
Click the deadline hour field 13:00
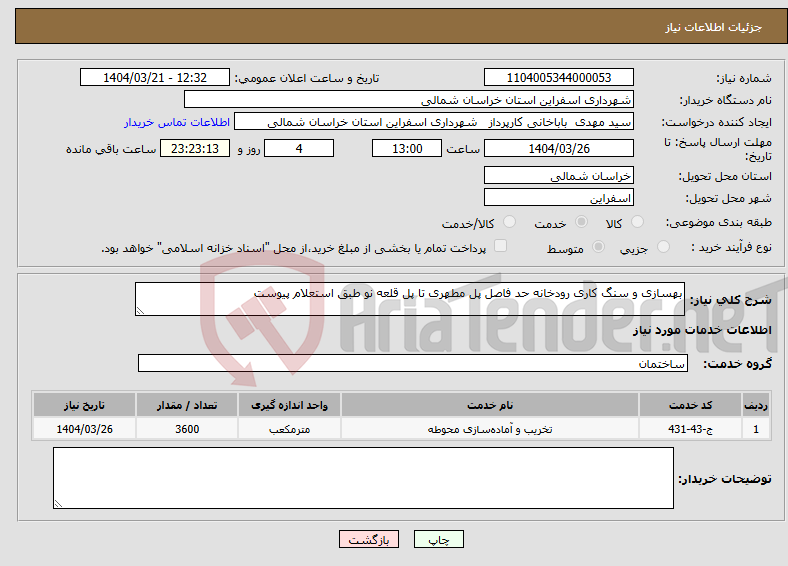pos(407,149)
